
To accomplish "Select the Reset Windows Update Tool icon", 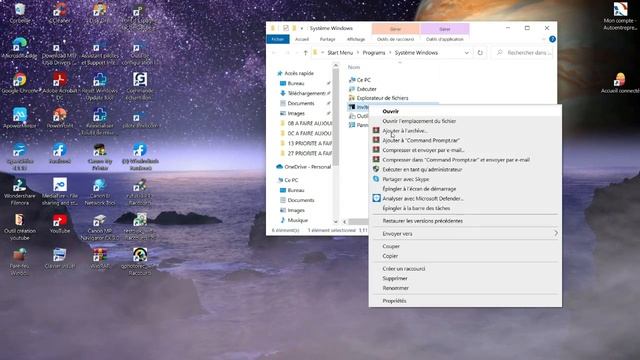I will tap(100, 86).
